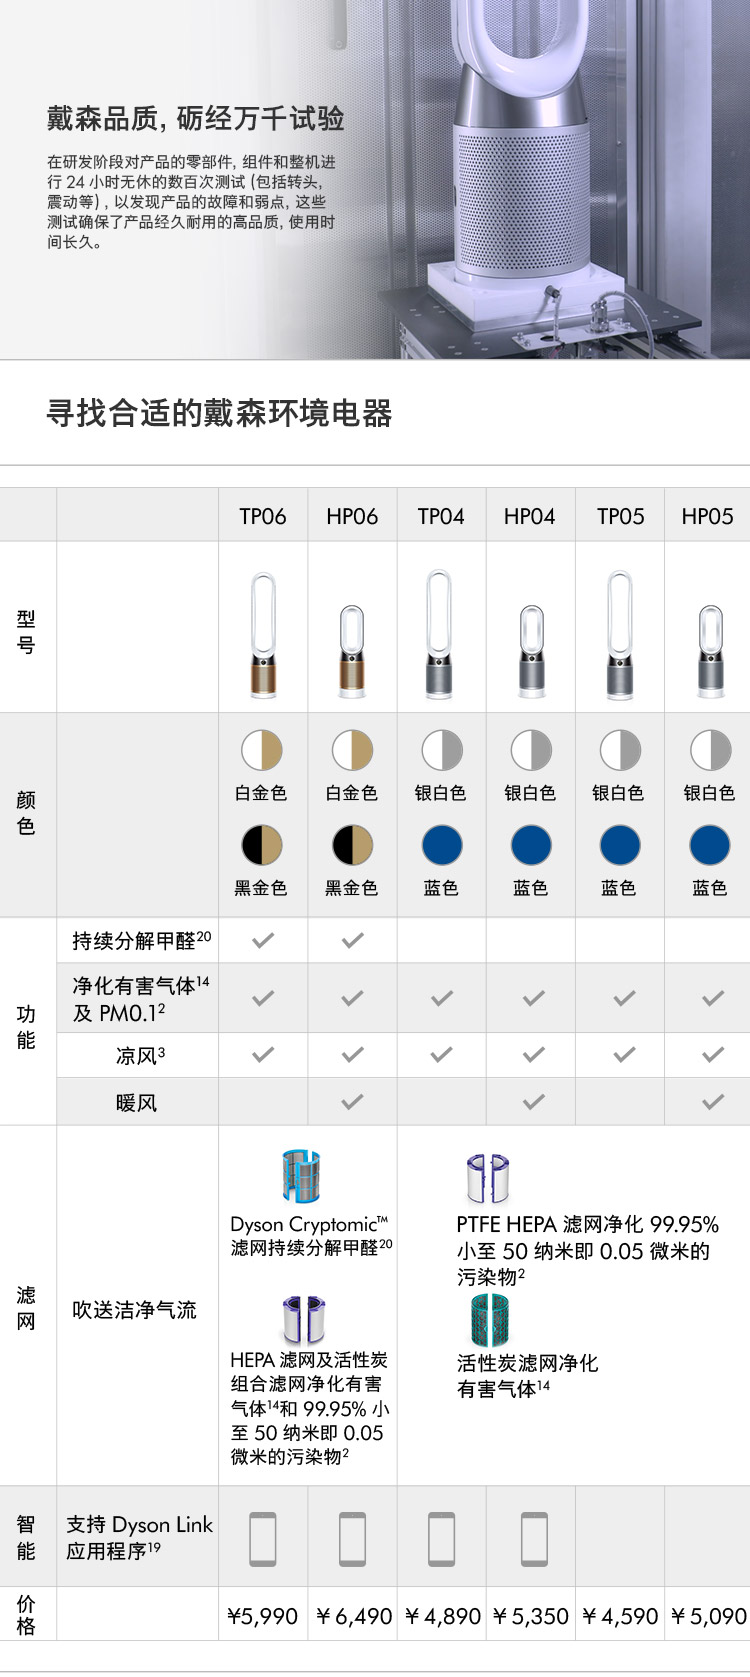Select the HP05 column header
The image size is (750, 1677).
point(708,516)
